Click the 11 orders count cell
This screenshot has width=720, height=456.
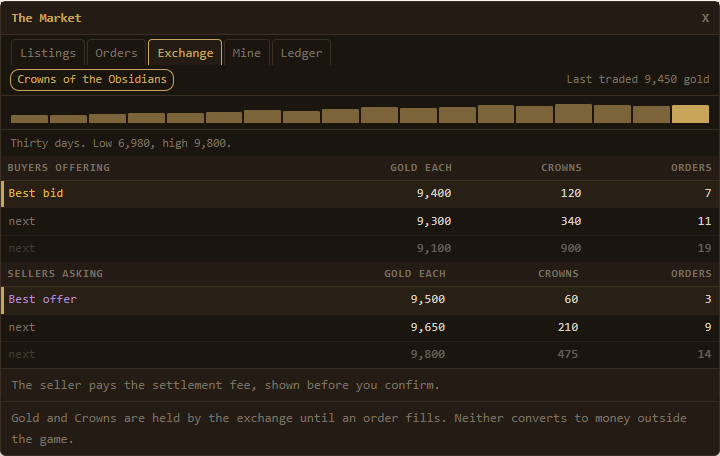(704, 221)
